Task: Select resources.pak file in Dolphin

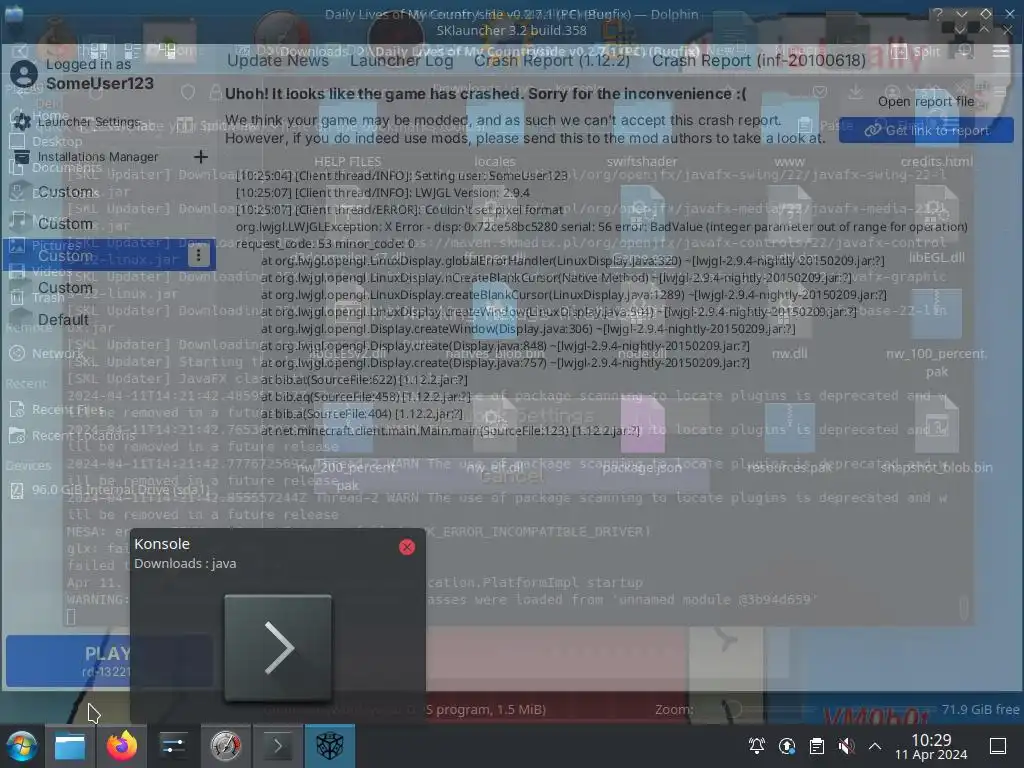Action: tap(790, 436)
